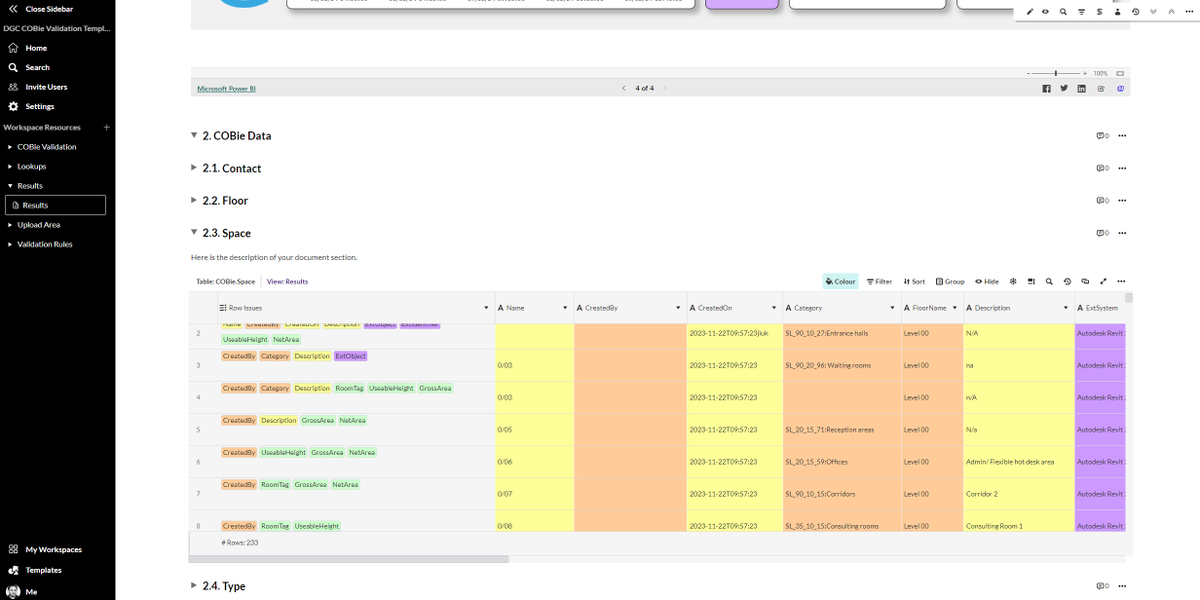
Task: Open options menu for 2.2. Floor section
Action: tap(1122, 200)
